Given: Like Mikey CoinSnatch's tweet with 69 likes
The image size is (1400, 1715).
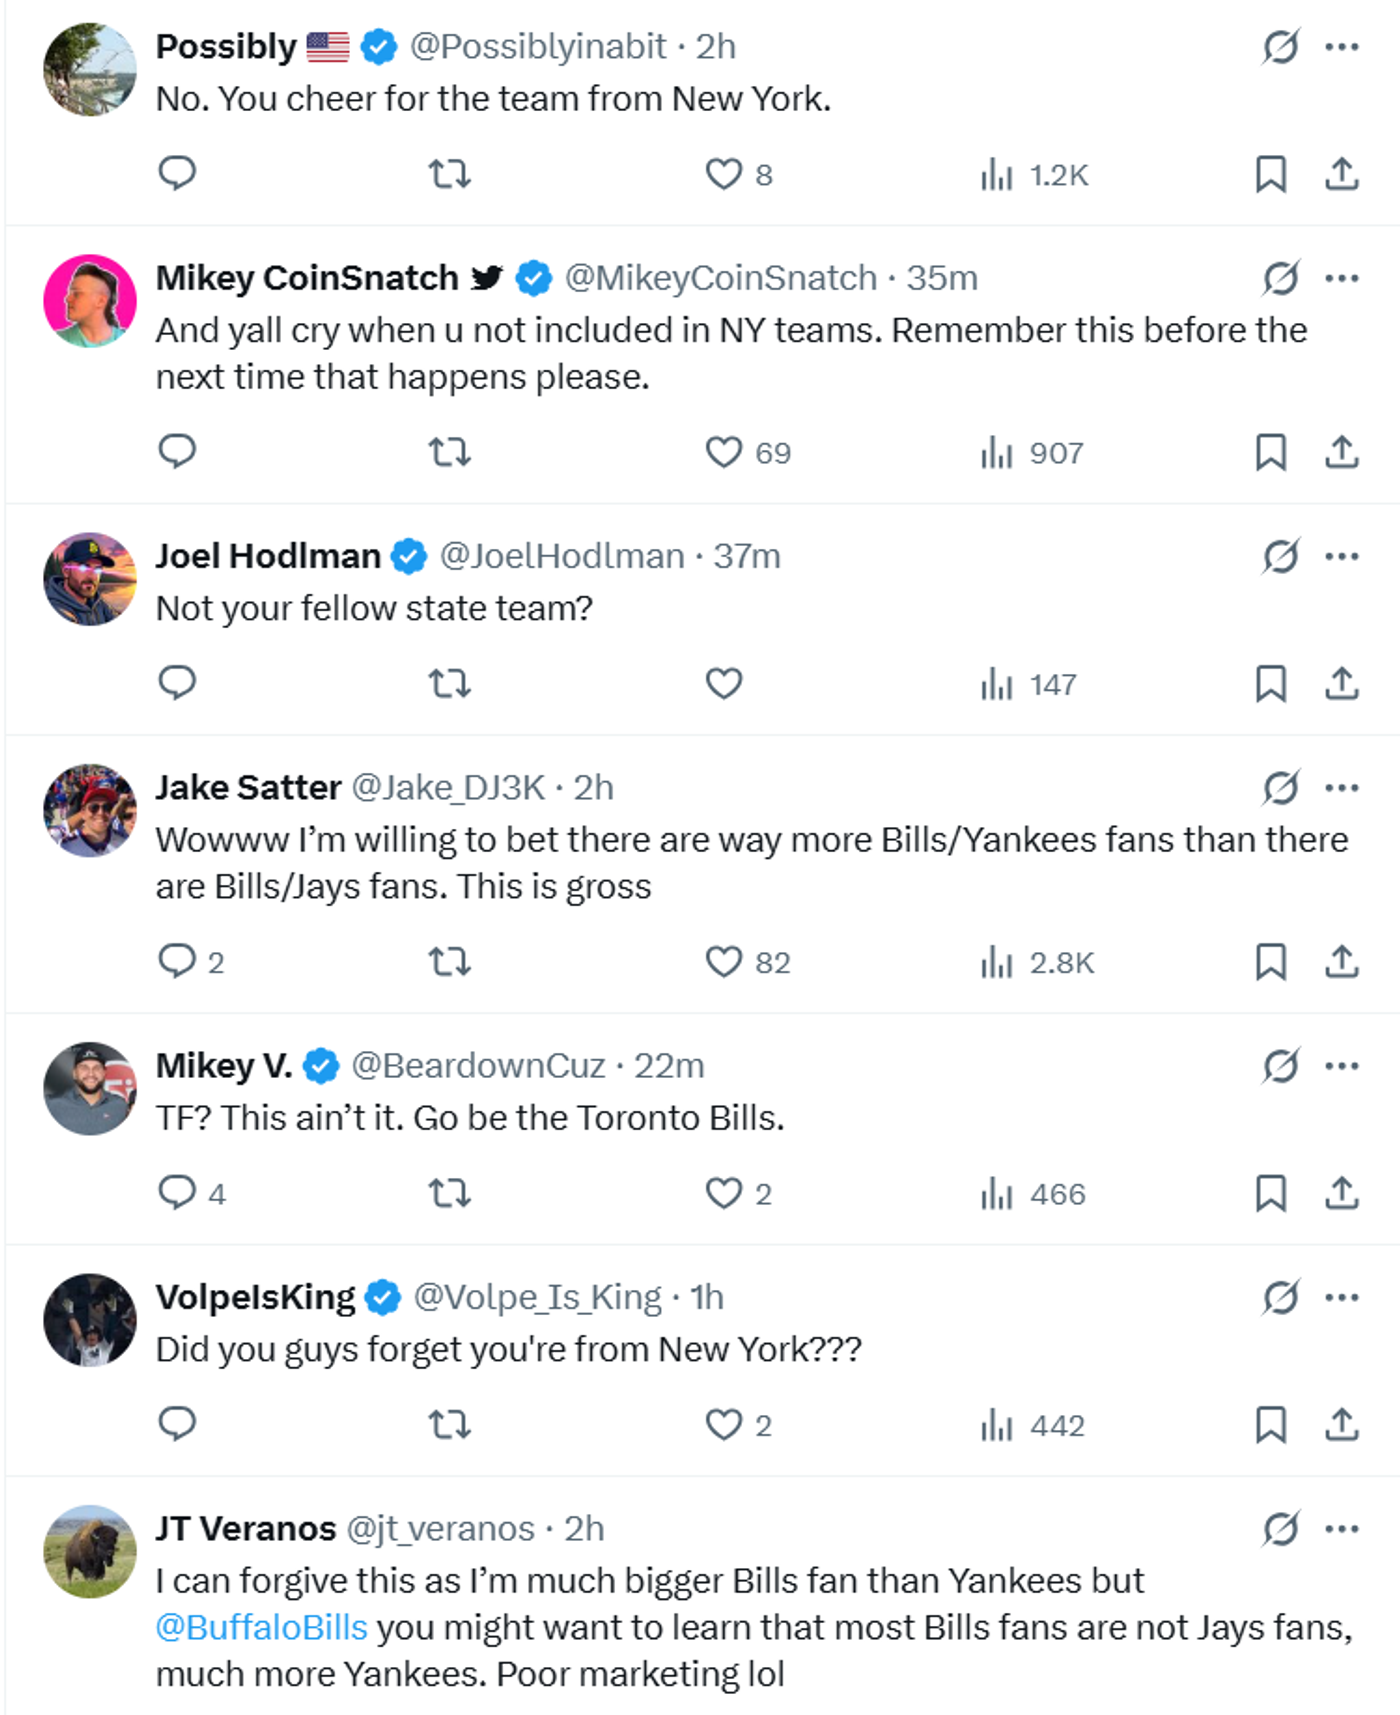Looking at the screenshot, I should click(x=724, y=453).
